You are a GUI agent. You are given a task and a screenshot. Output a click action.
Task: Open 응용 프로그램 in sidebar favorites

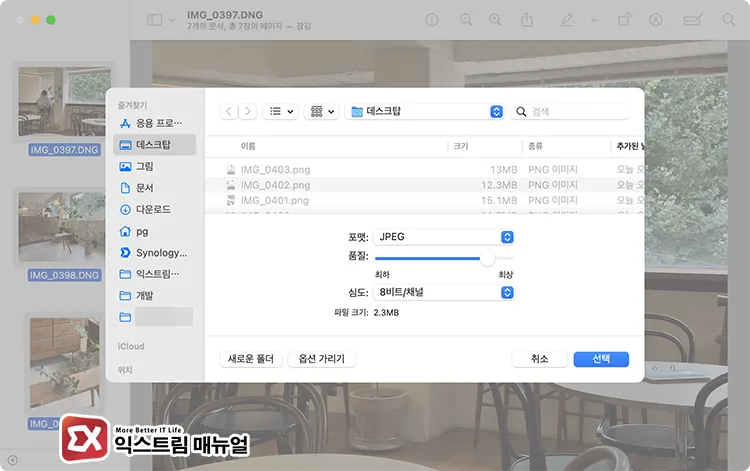coord(154,123)
